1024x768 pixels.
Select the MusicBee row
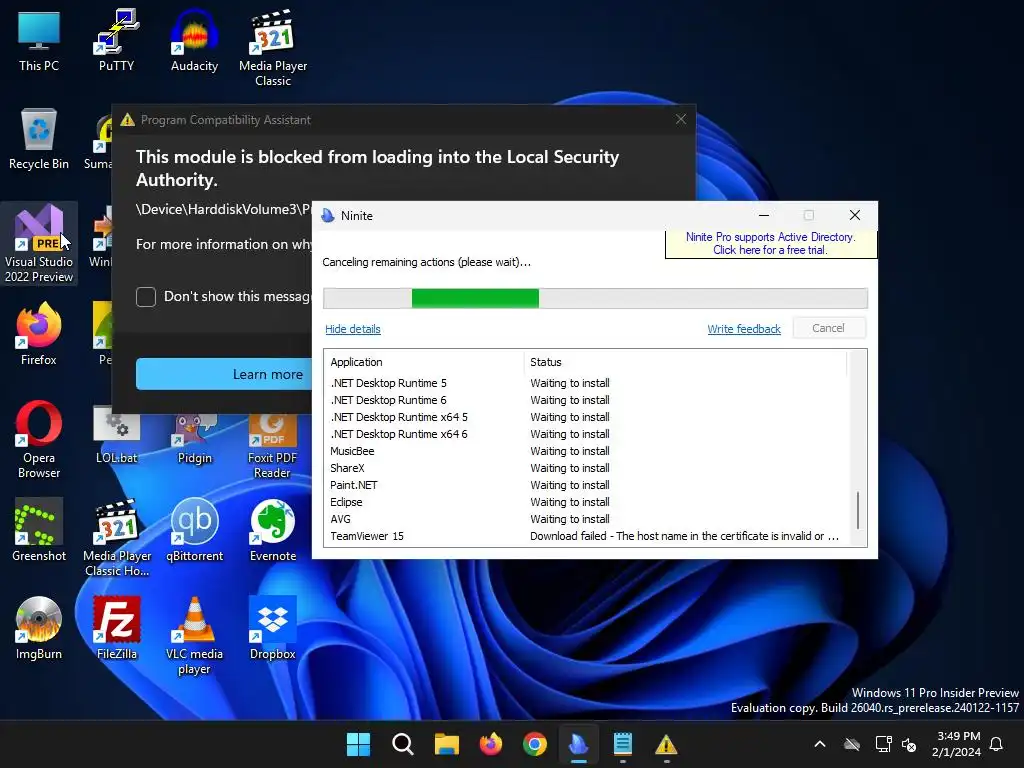pos(586,451)
